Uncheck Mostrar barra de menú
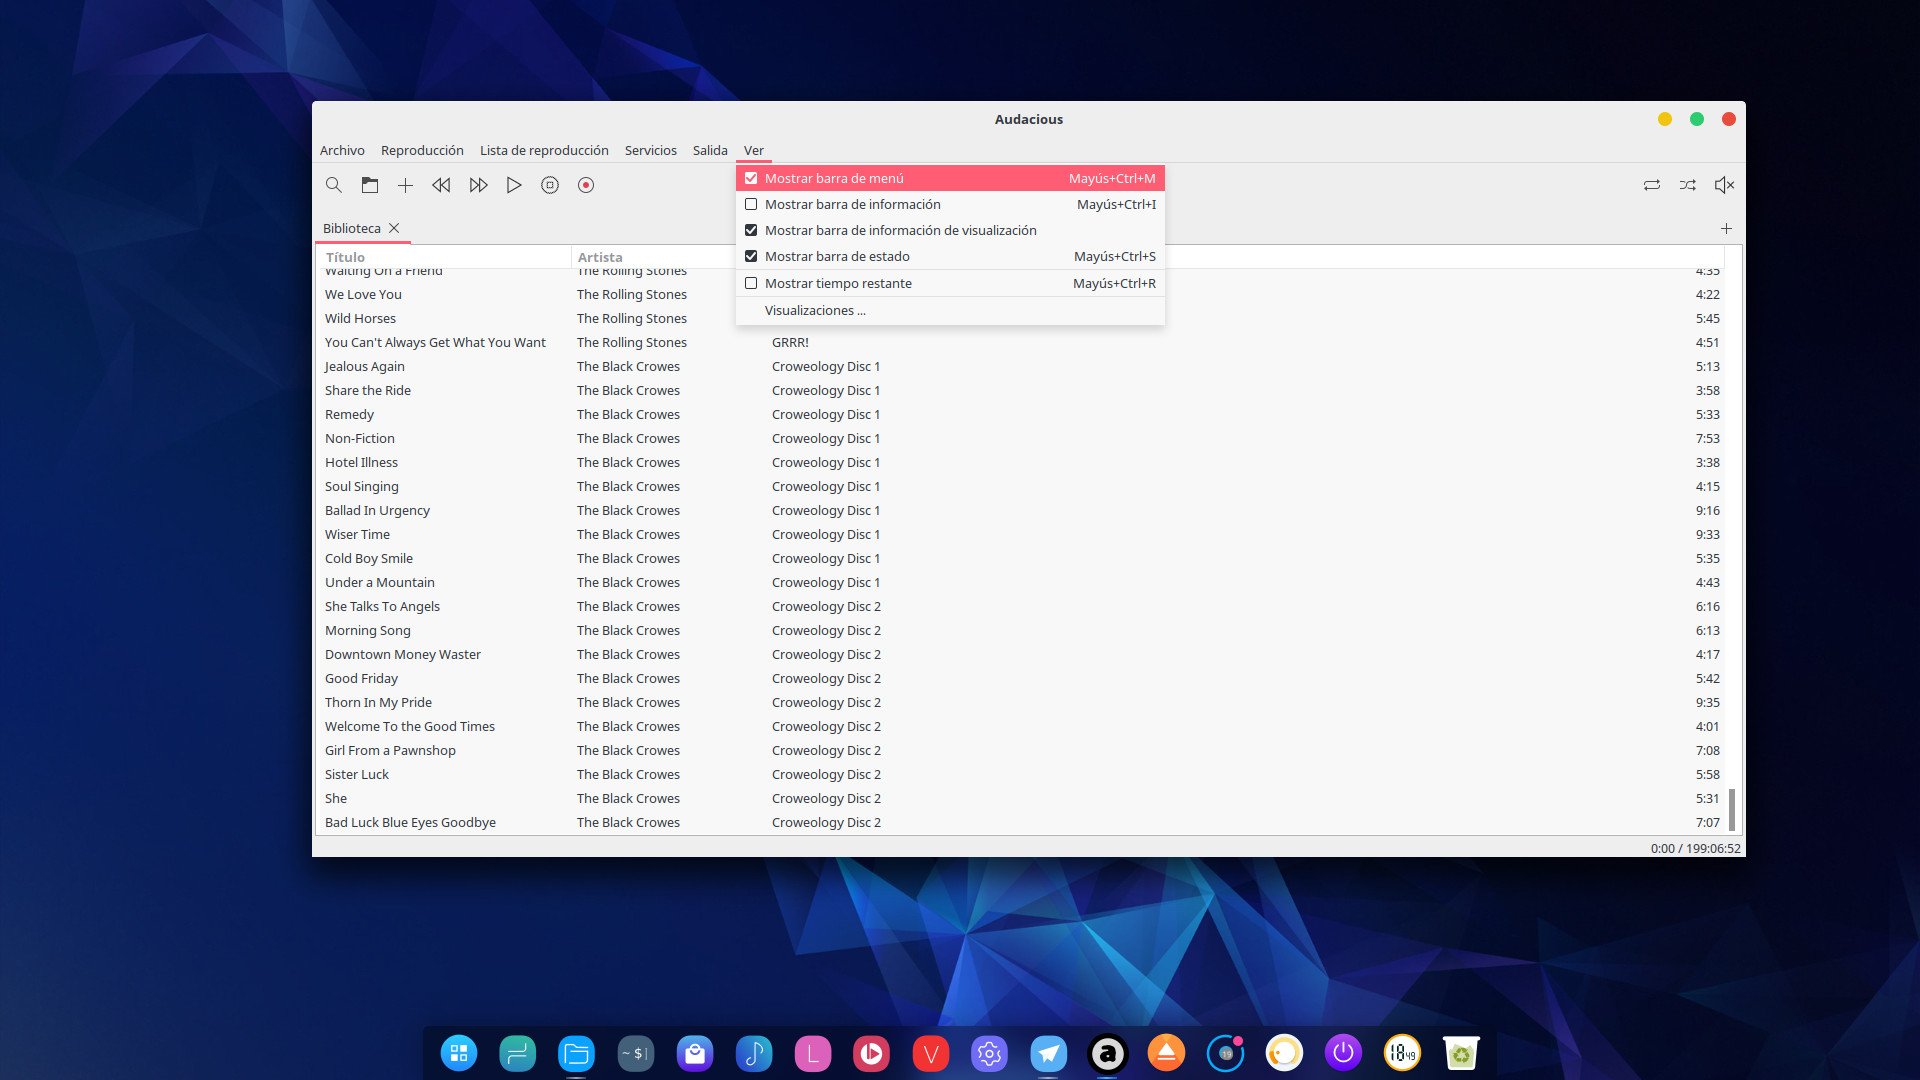The height and width of the screenshot is (1080, 1920). tap(950, 178)
